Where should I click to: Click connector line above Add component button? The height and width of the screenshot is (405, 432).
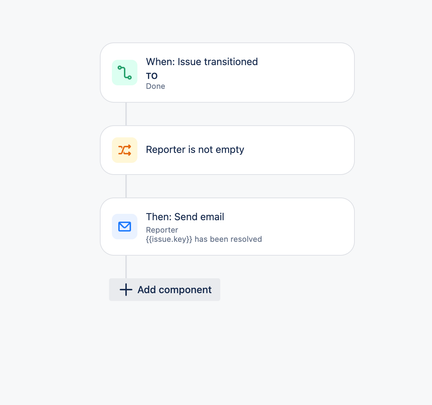point(126,267)
